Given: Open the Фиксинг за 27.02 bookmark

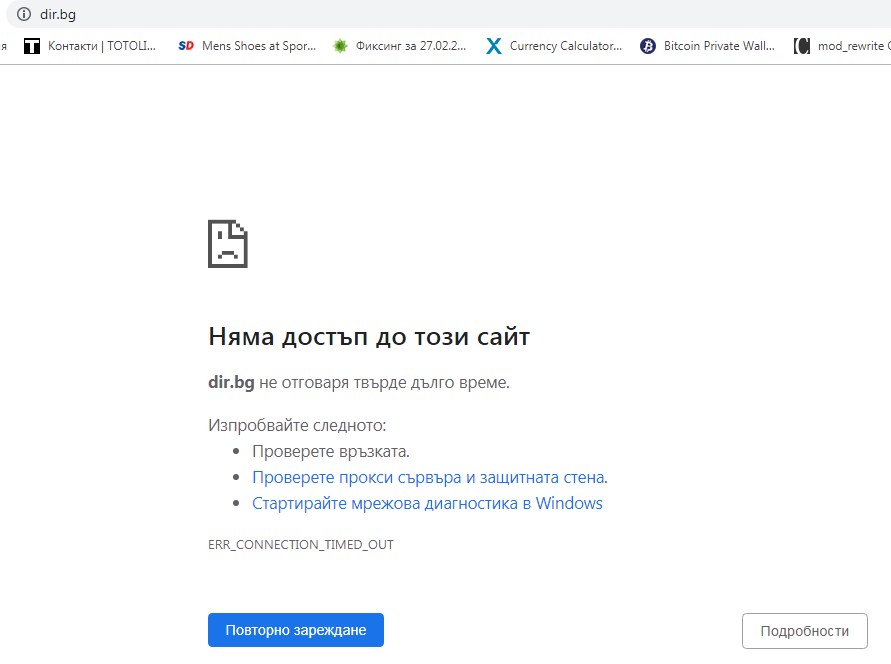Looking at the screenshot, I should [411, 46].
